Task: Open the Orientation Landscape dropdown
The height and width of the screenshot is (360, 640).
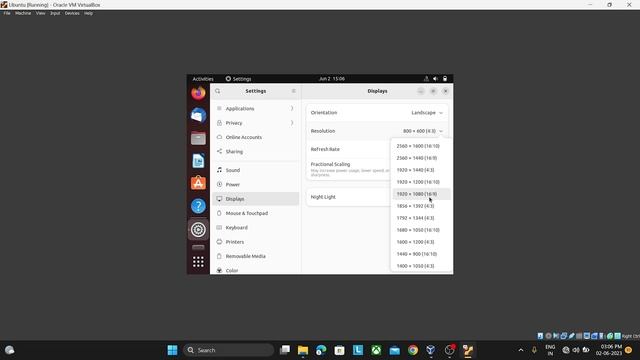Action: [427, 113]
